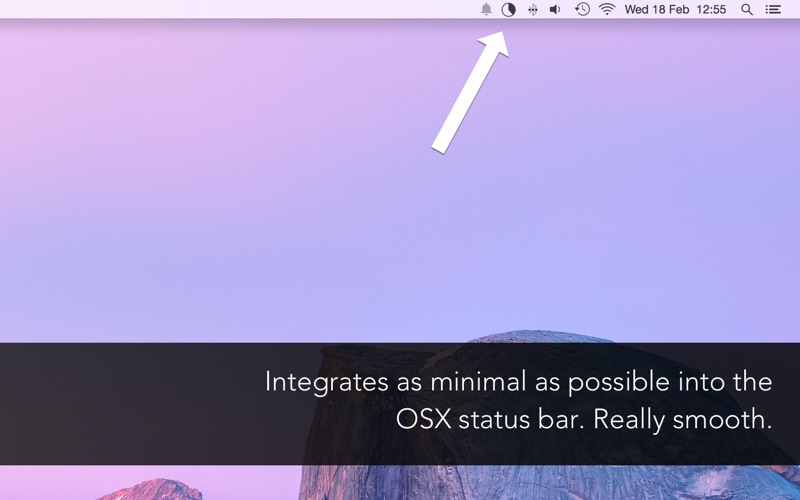
Task: Open the volume speaker menu
Action: point(555,9)
